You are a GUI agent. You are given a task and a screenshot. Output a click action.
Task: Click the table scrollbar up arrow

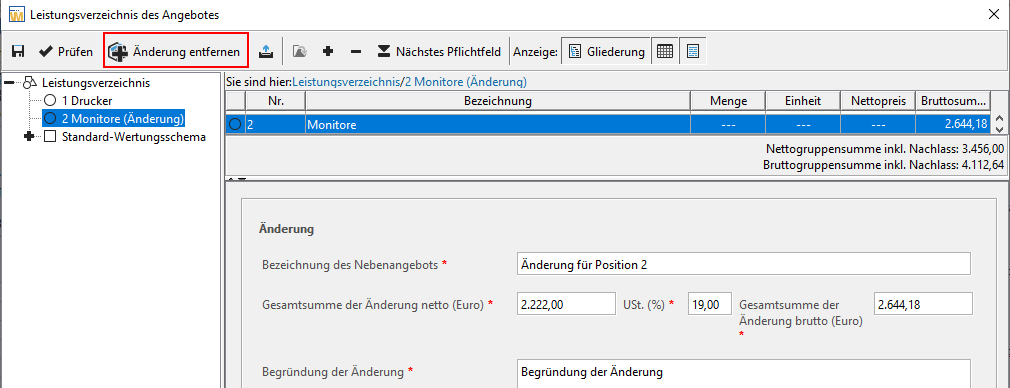pyautogui.click(x=1000, y=119)
